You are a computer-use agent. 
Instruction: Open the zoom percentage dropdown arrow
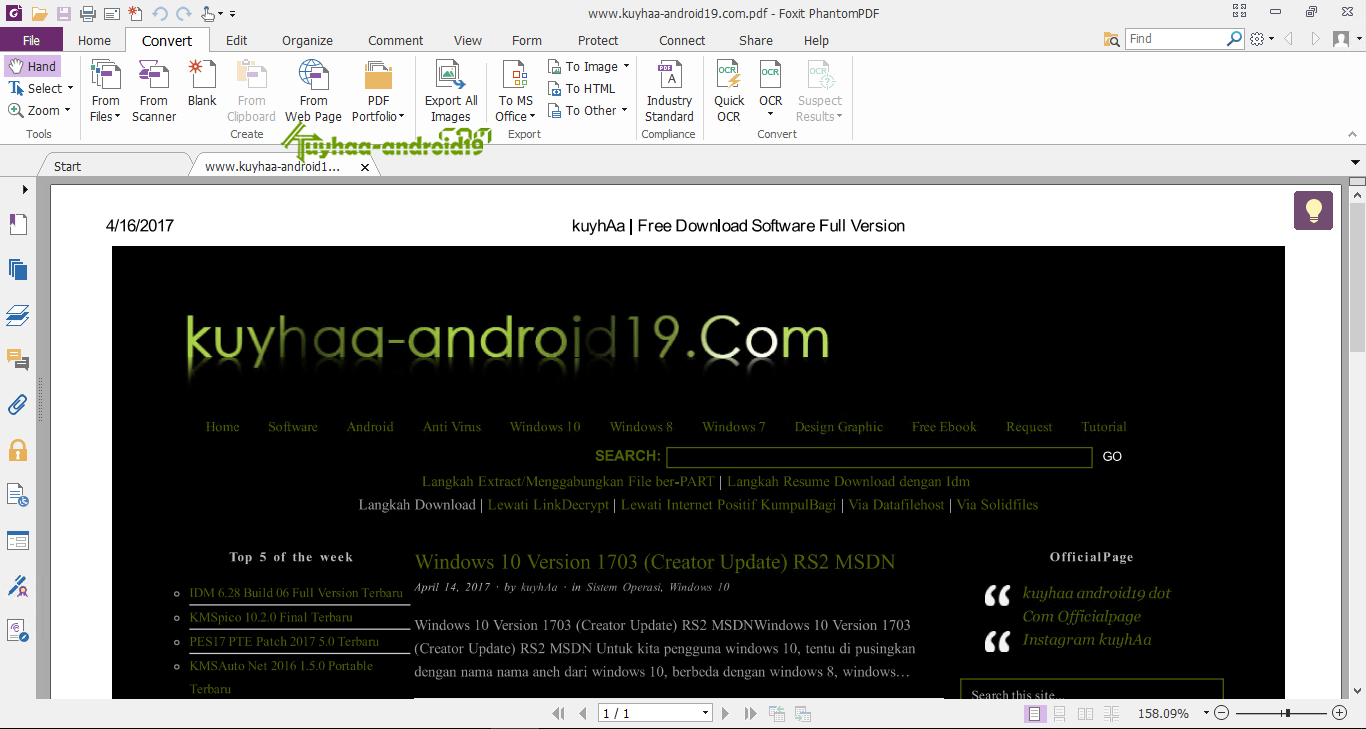coord(1206,713)
